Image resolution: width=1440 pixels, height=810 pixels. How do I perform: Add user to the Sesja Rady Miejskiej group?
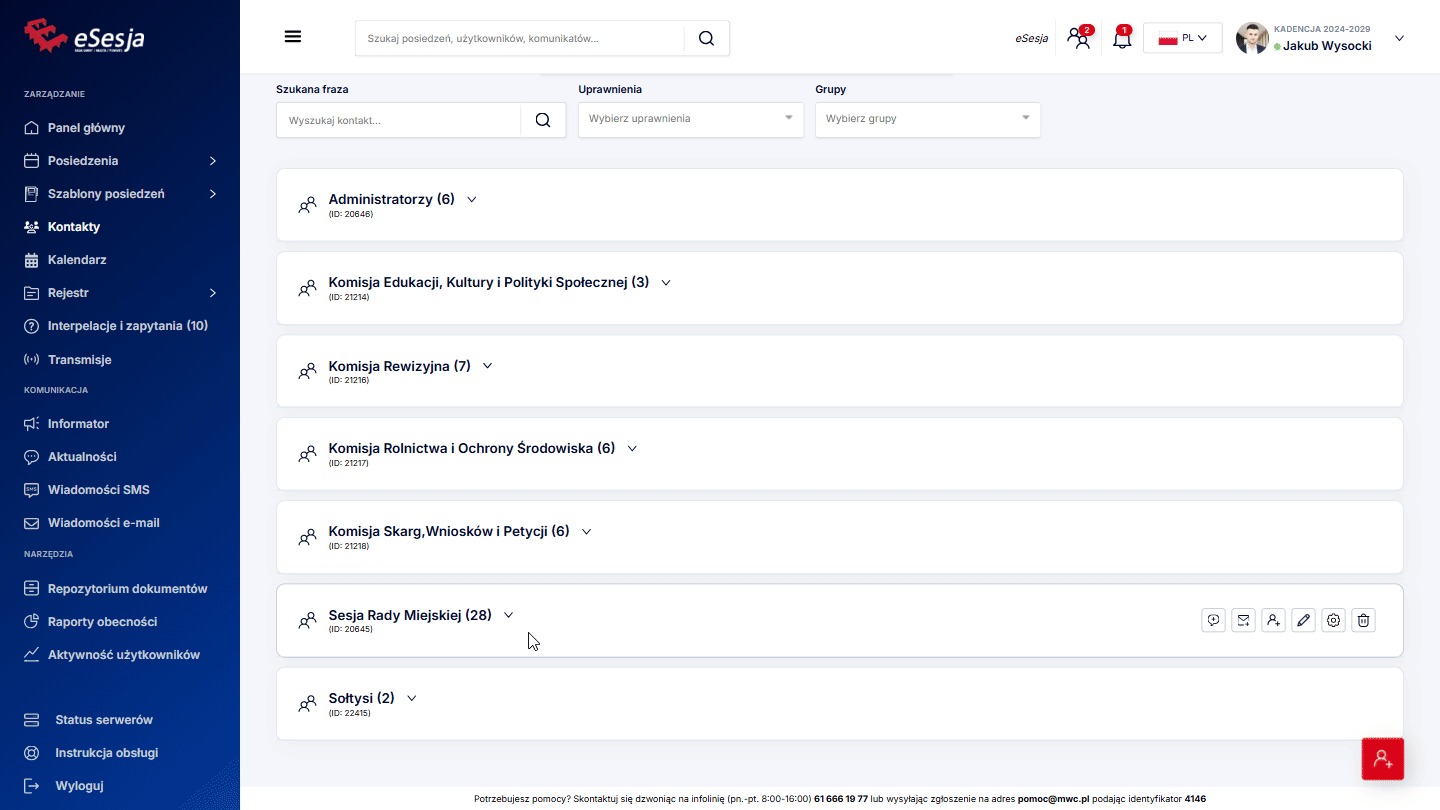click(x=1273, y=620)
